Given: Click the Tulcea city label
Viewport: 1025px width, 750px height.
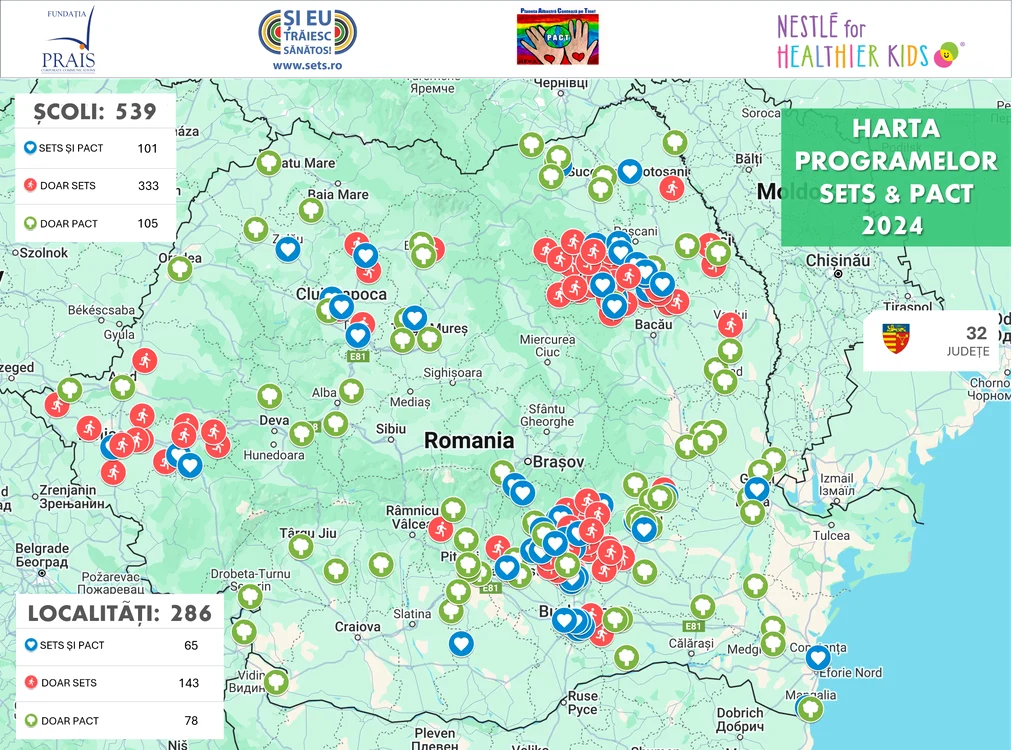Looking at the screenshot, I should coord(831,535).
